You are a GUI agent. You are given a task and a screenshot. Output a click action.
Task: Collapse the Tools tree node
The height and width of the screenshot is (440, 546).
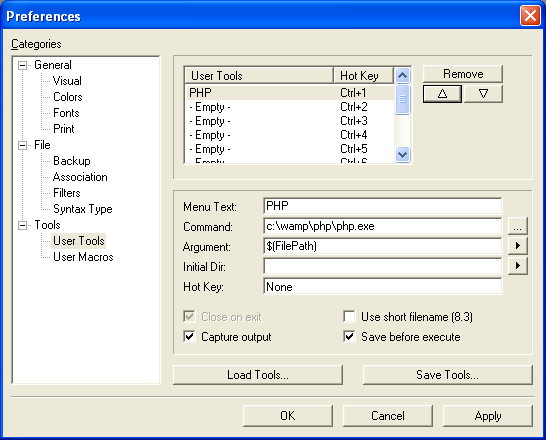(x=22, y=225)
